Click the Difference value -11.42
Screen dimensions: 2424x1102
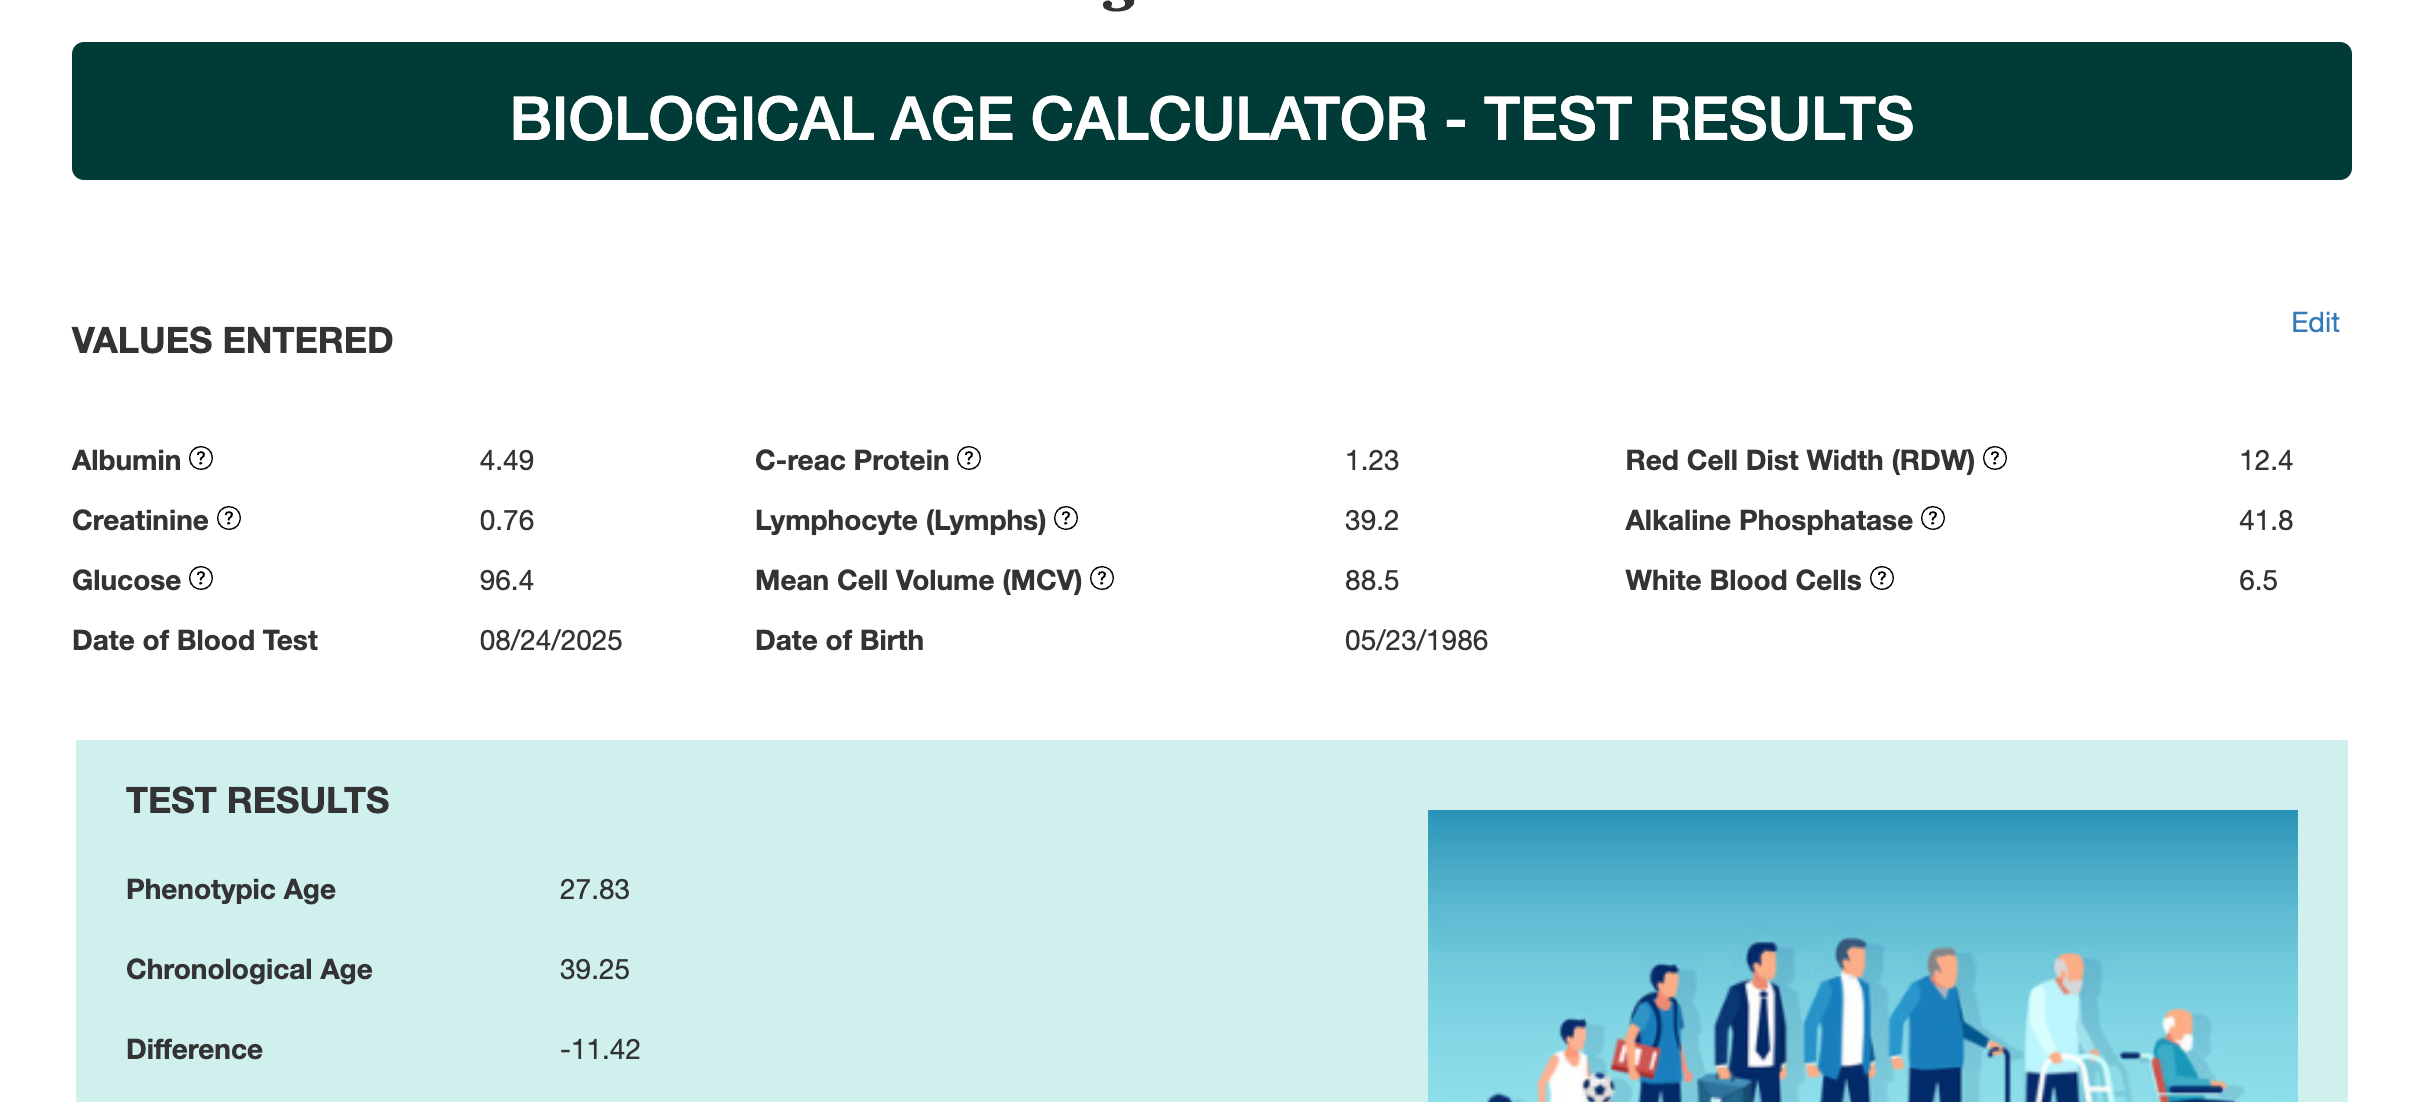point(599,1049)
